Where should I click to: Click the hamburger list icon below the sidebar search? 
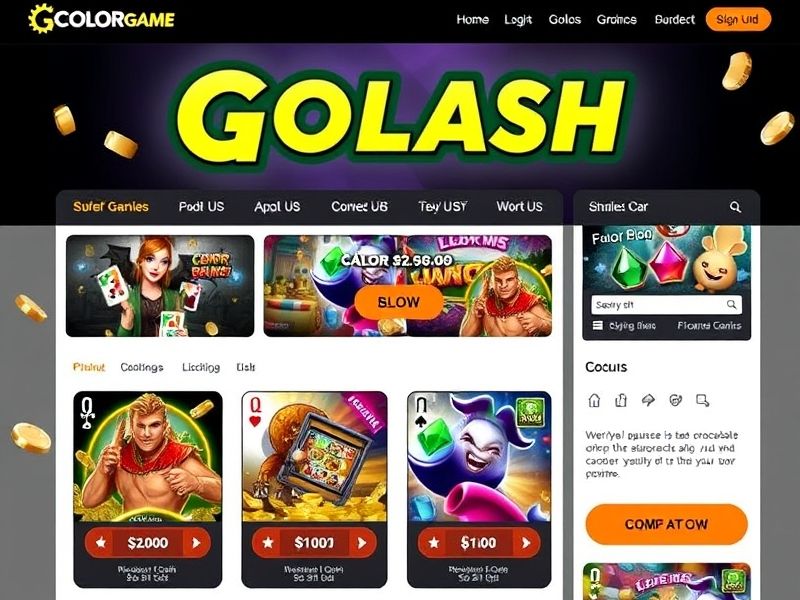[597, 326]
